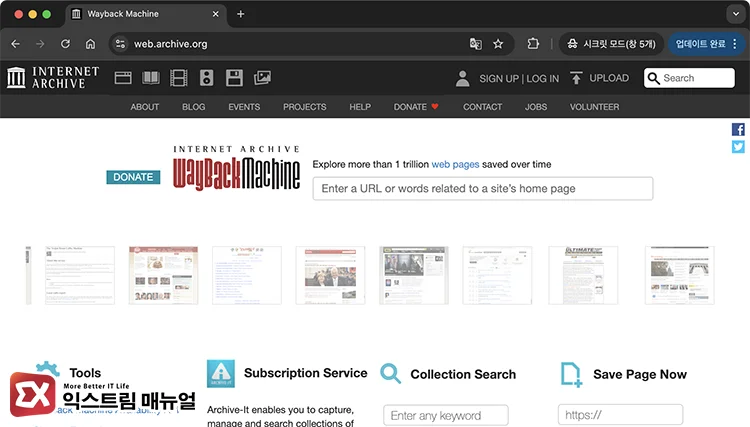Focus the Save Page Now https:// field

[x=620, y=415]
